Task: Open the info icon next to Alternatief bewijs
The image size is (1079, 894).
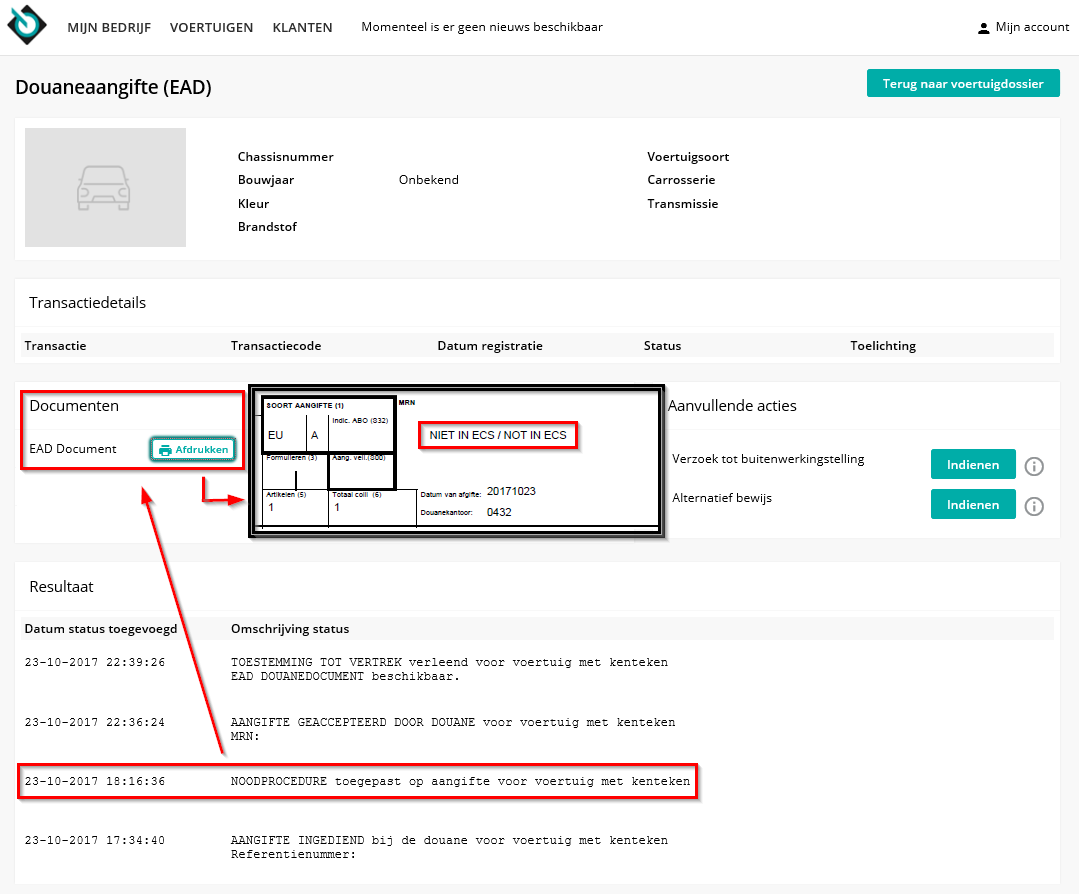Action: (1034, 505)
